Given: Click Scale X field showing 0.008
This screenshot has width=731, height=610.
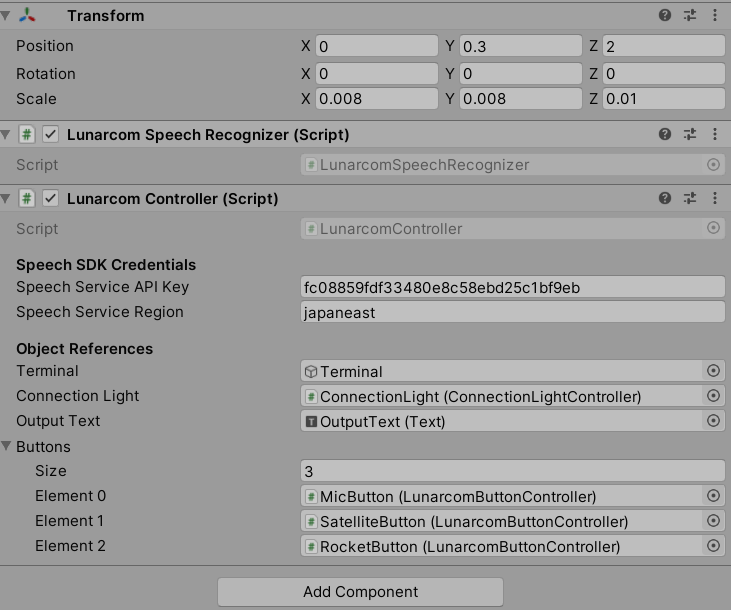Looking at the screenshot, I should 377,99.
